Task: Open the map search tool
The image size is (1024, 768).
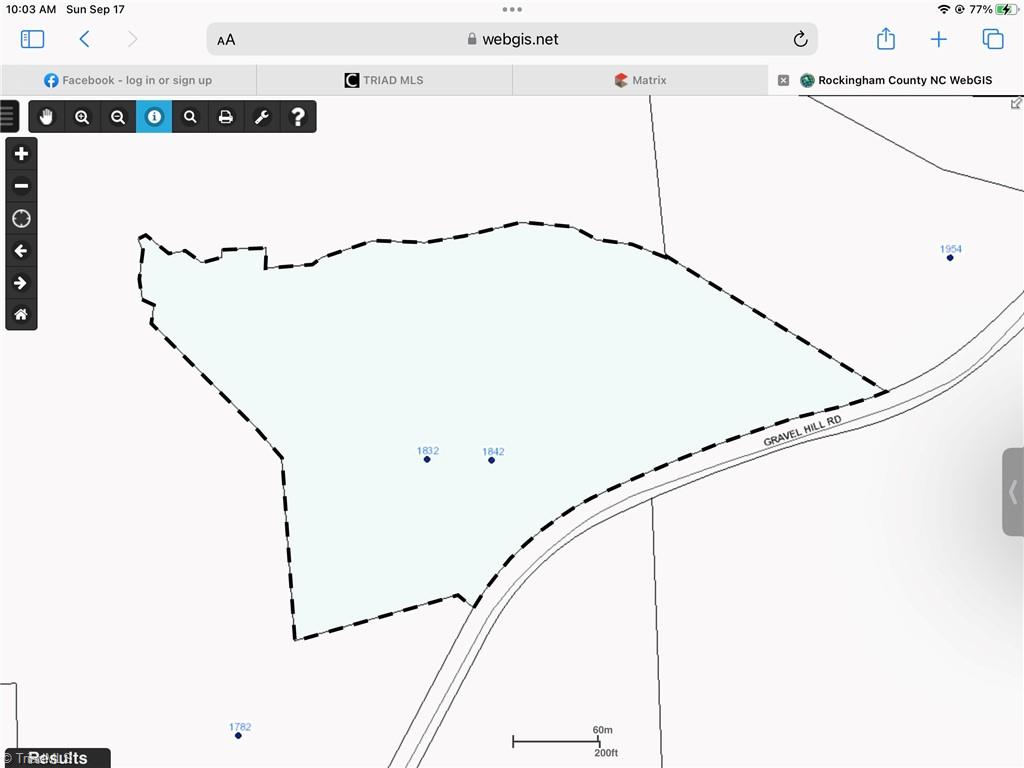Action: click(x=190, y=117)
